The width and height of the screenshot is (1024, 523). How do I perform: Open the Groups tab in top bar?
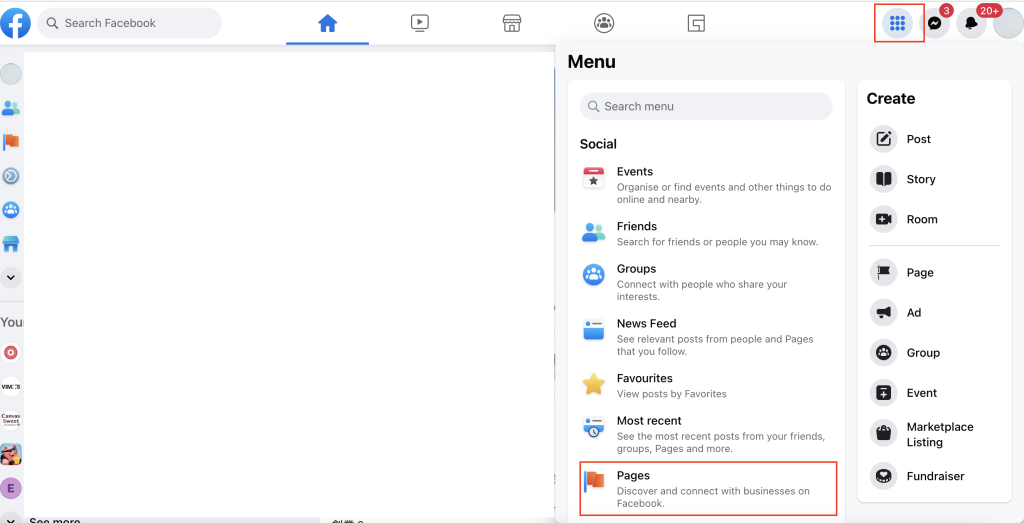(x=604, y=24)
